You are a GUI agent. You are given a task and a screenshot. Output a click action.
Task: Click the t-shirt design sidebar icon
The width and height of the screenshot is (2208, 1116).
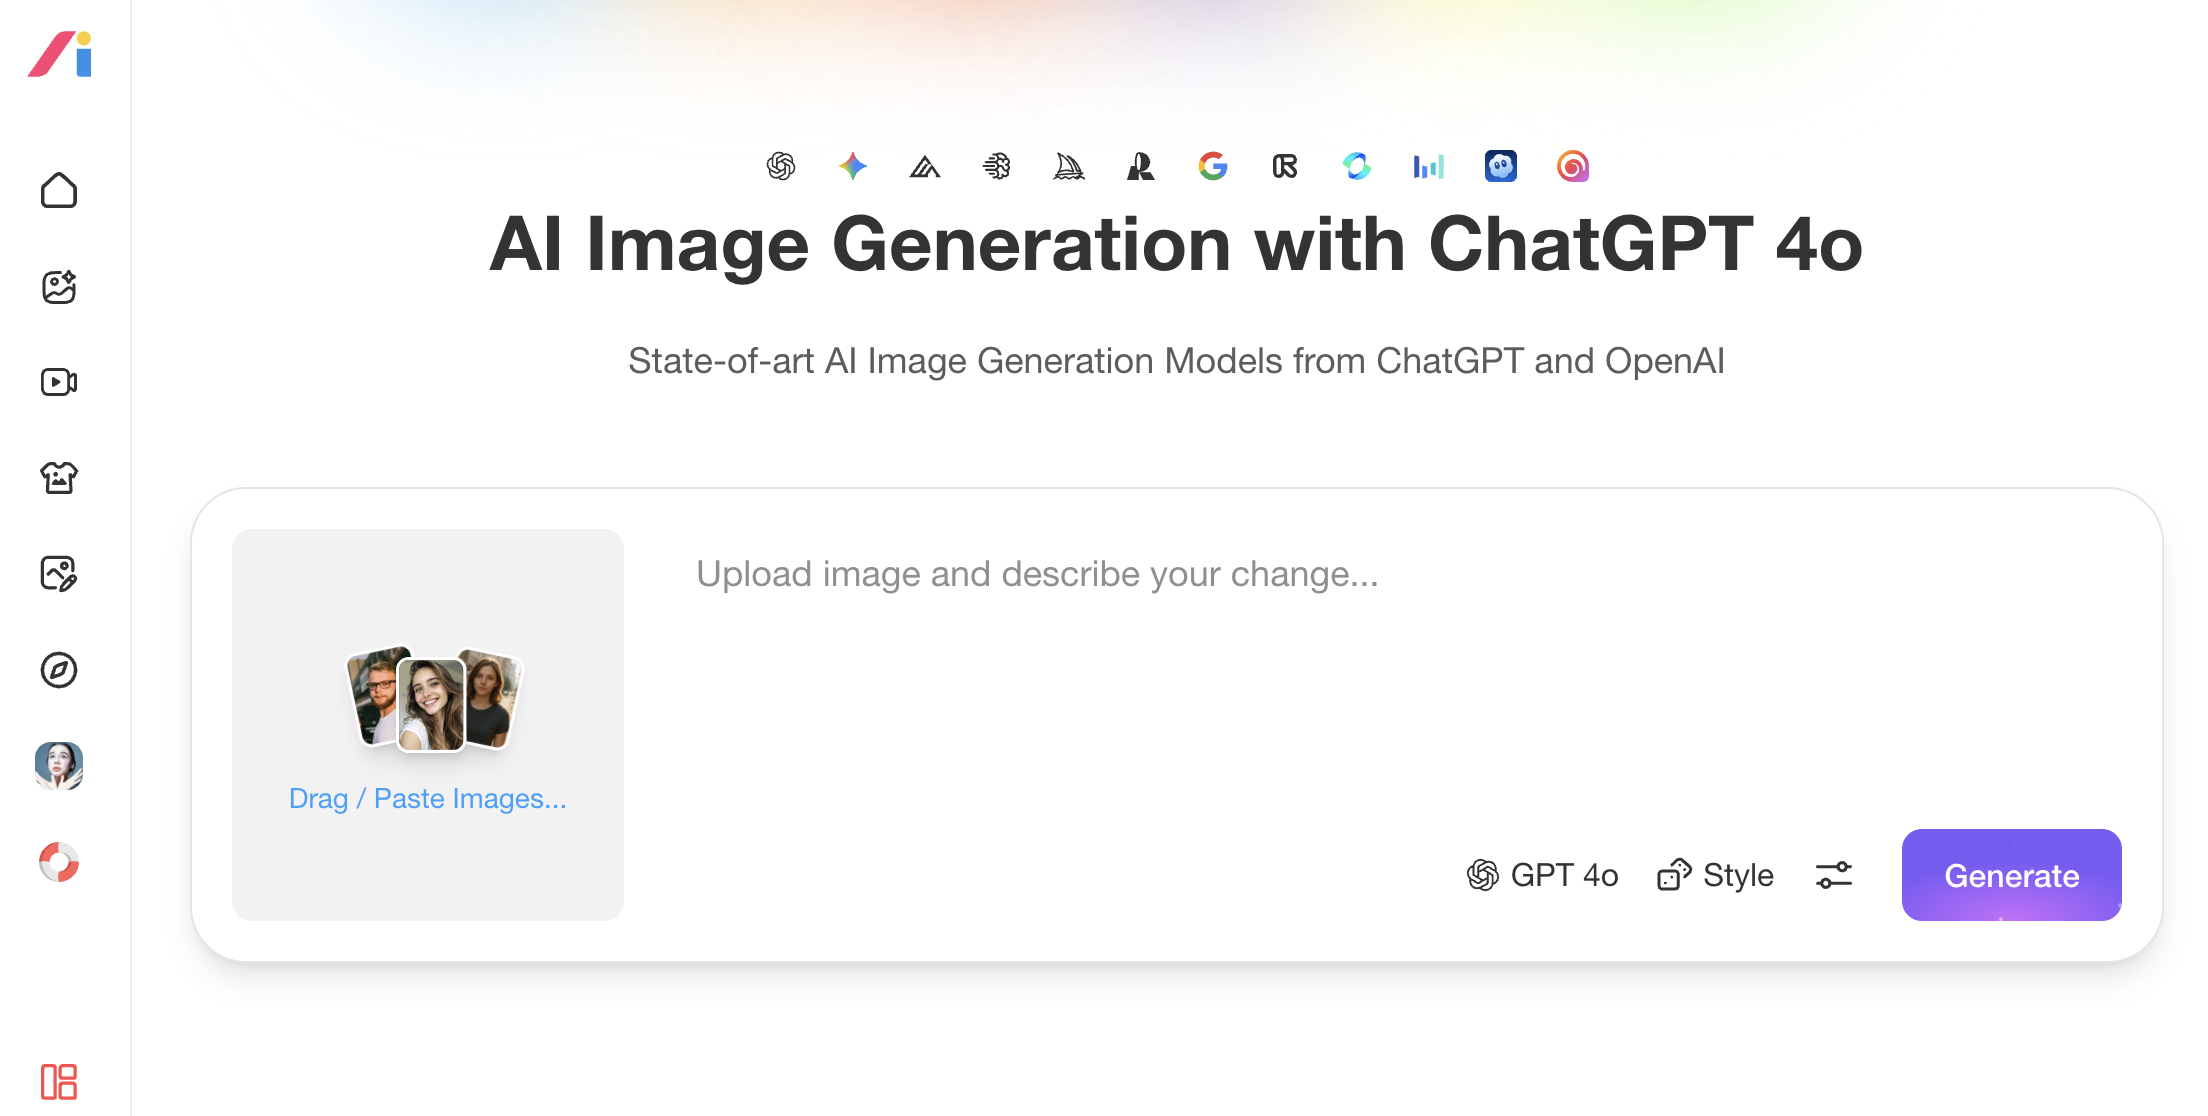click(59, 478)
